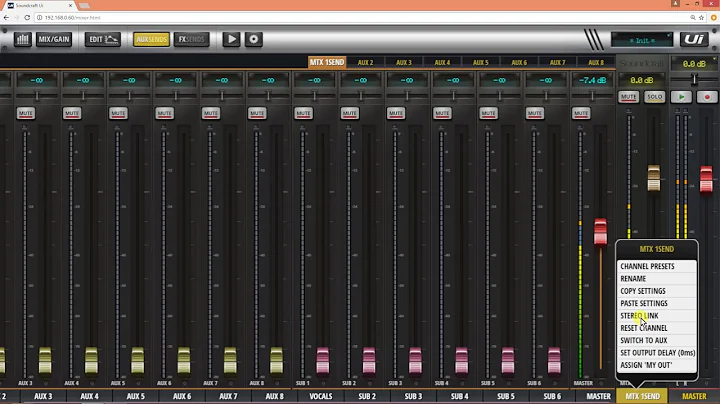Choose COPY SETTINGS from the context menu
This screenshot has width=720, height=404.
point(657,291)
